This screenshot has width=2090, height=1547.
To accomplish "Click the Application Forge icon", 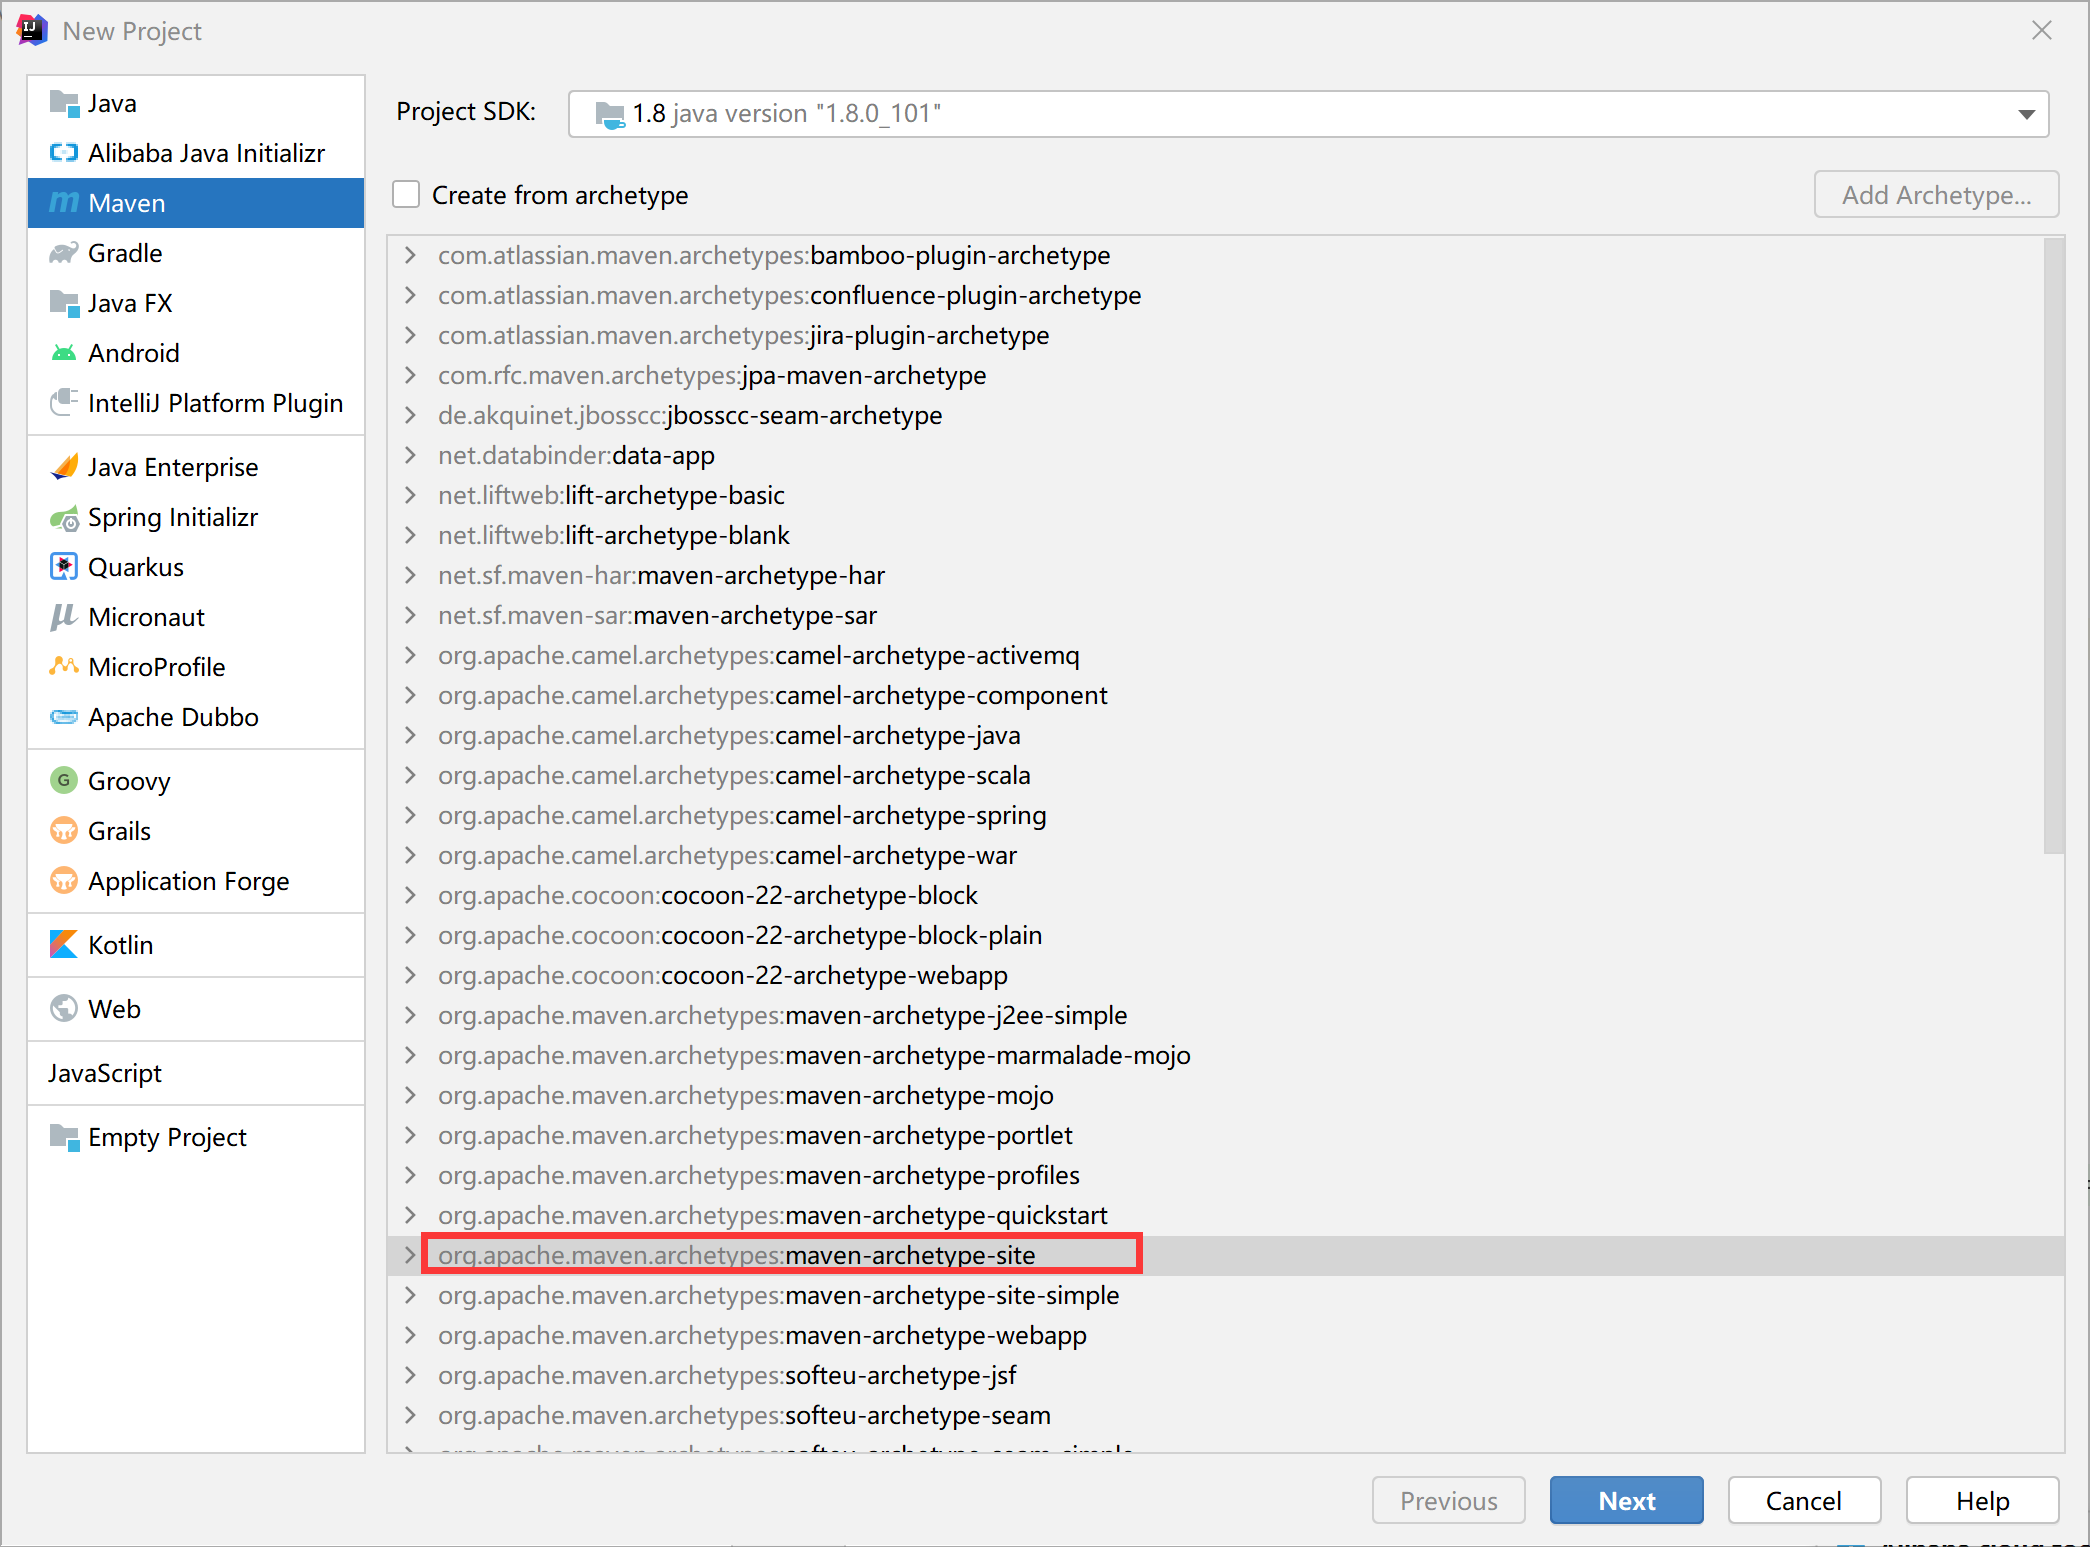I will click(64, 881).
